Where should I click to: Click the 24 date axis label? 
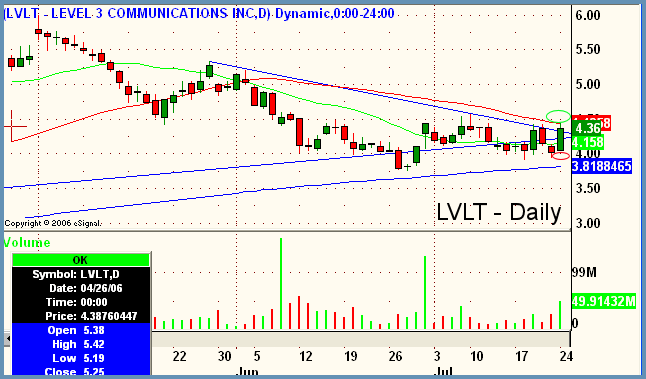(566, 356)
